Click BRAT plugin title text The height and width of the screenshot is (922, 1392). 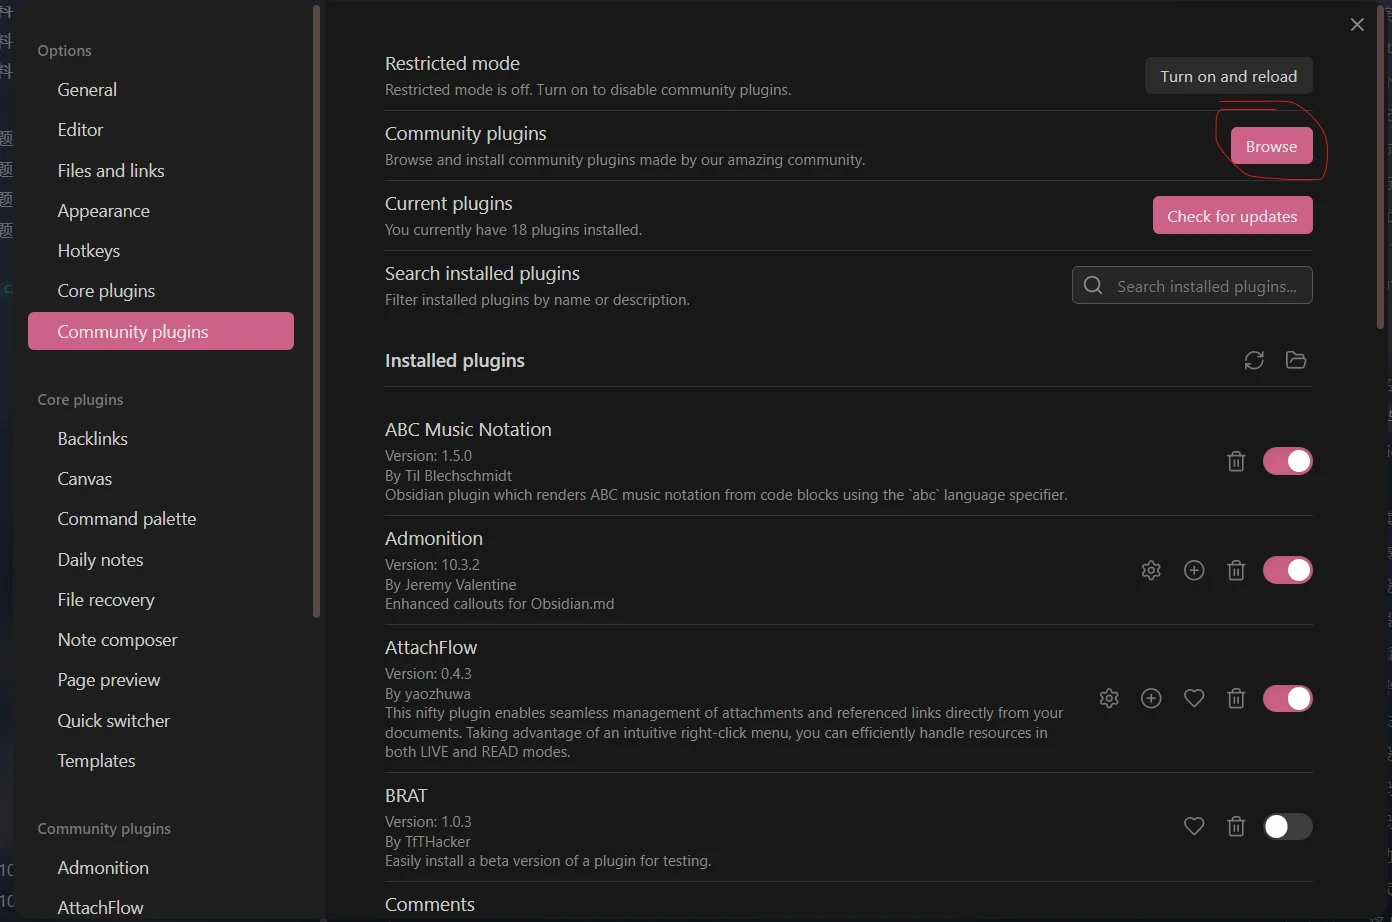(x=406, y=795)
